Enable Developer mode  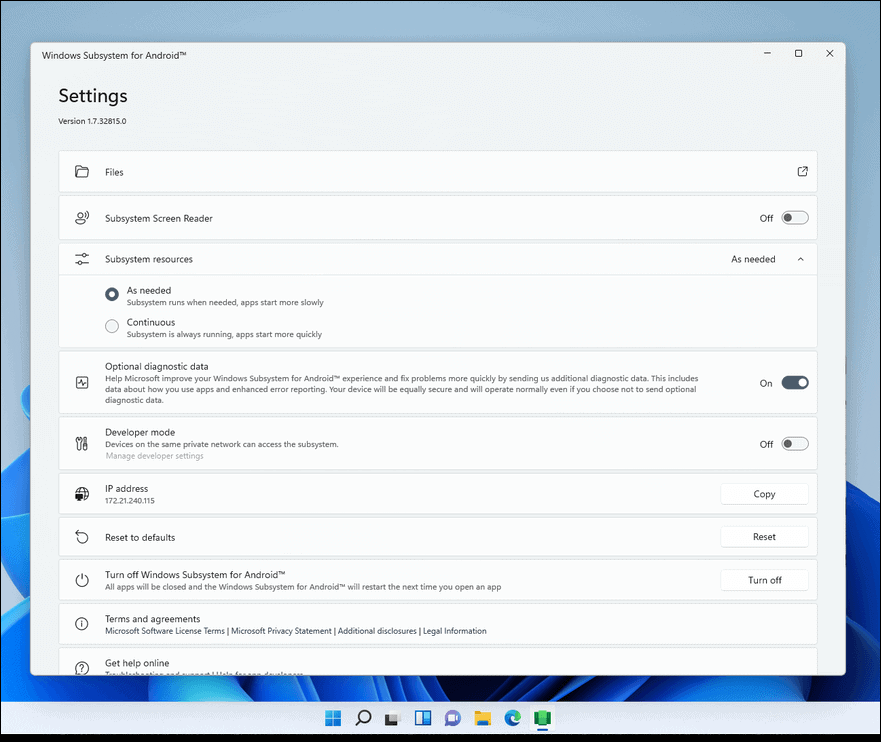point(795,443)
